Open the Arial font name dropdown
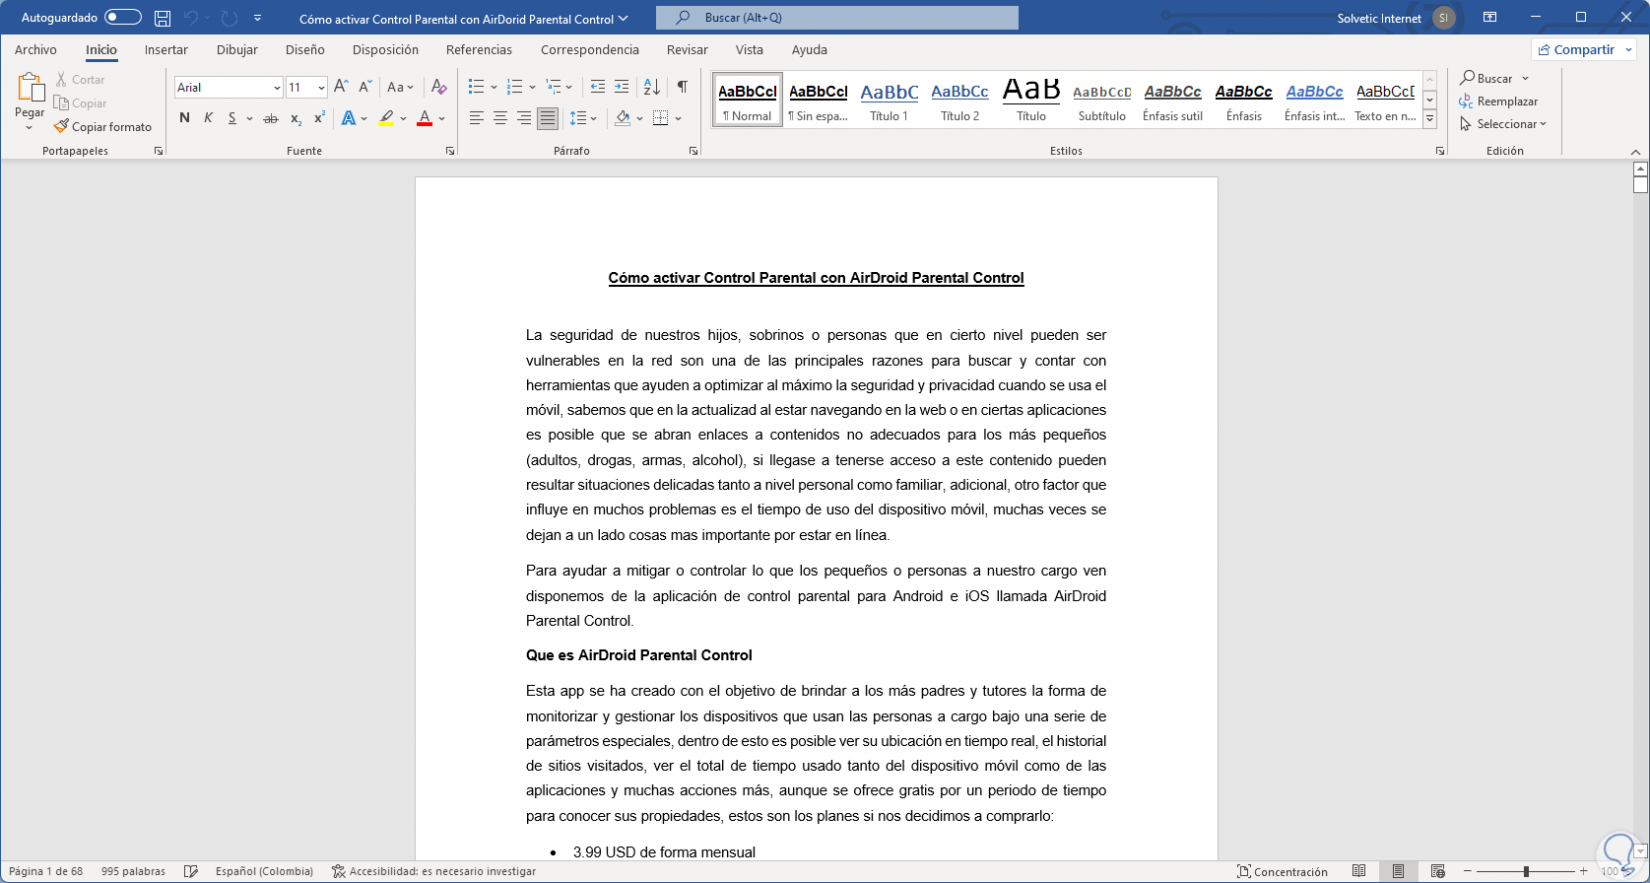1650x883 pixels. [x=277, y=88]
